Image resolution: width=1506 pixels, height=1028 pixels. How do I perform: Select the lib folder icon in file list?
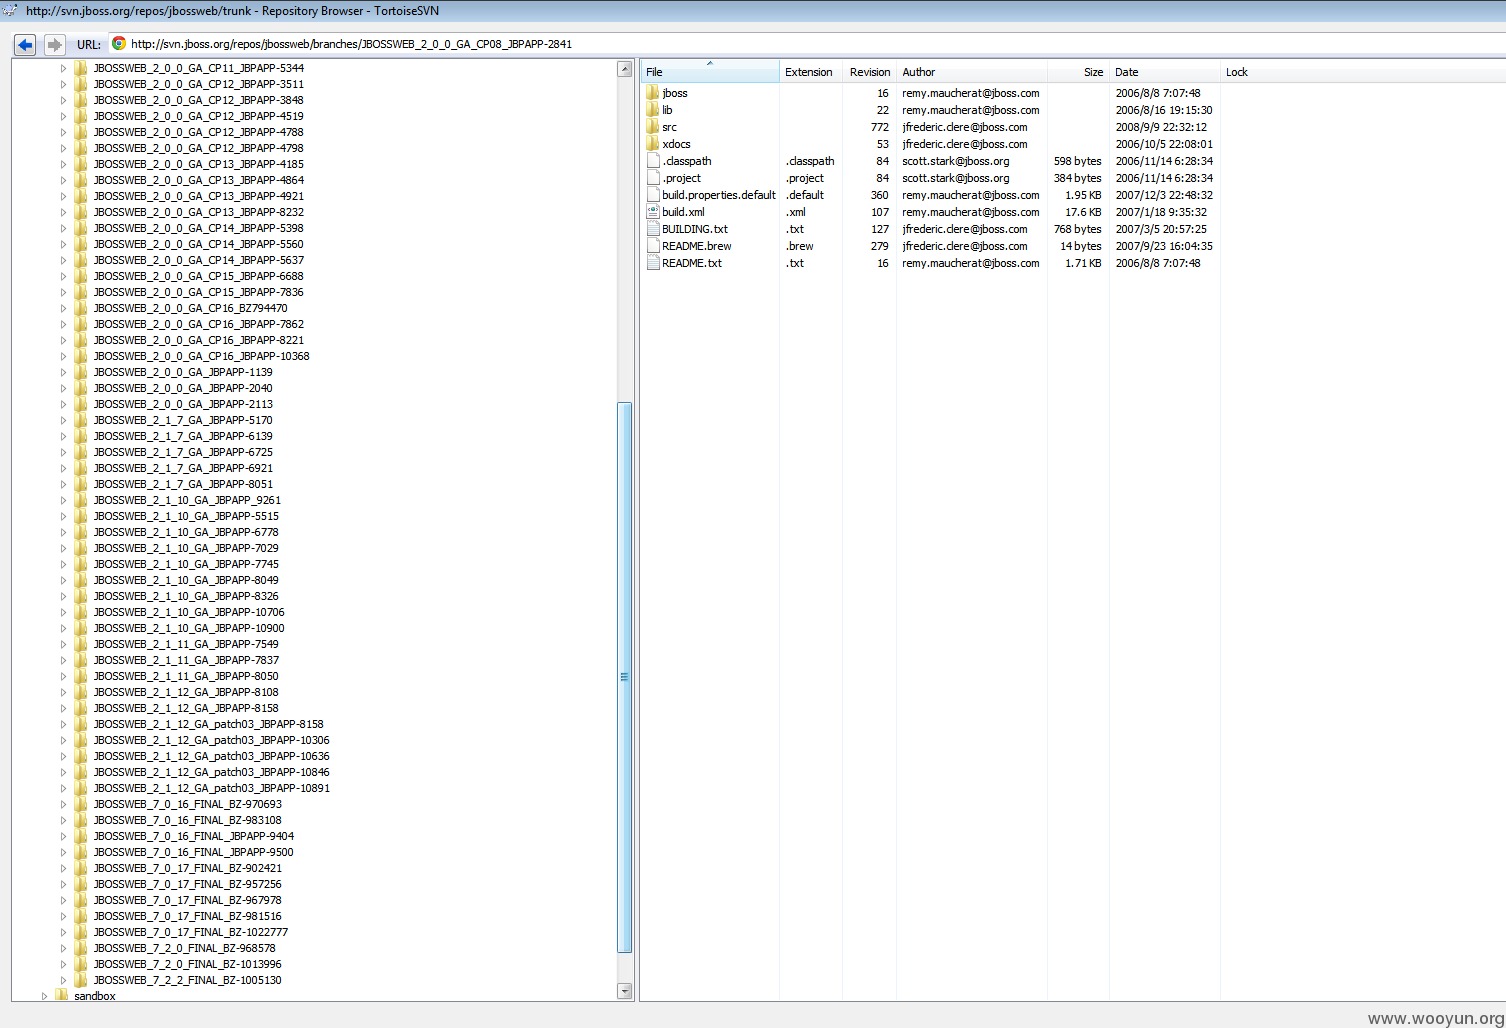[653, 110]
